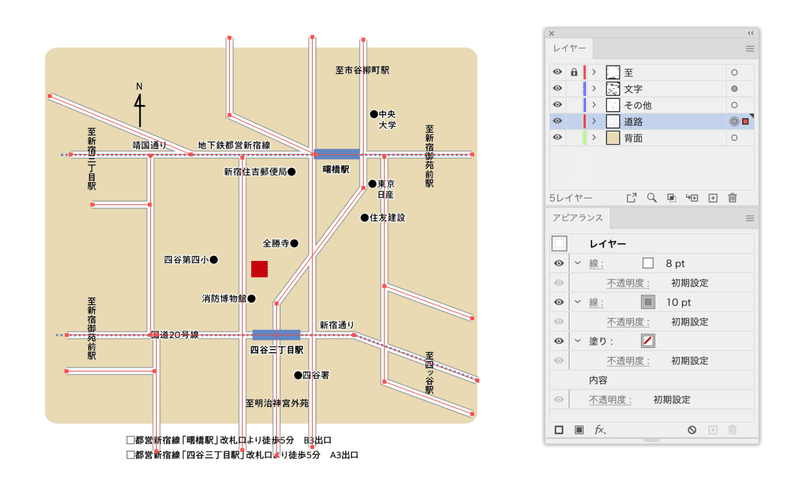Toggle visibility of the 10 pt stroke

tap(559, 302)
